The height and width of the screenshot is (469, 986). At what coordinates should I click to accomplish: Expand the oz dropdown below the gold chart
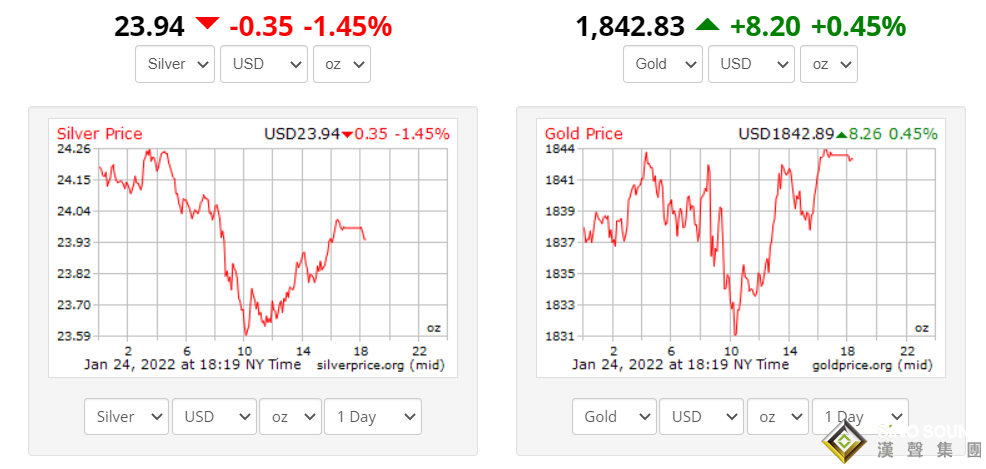779,417
